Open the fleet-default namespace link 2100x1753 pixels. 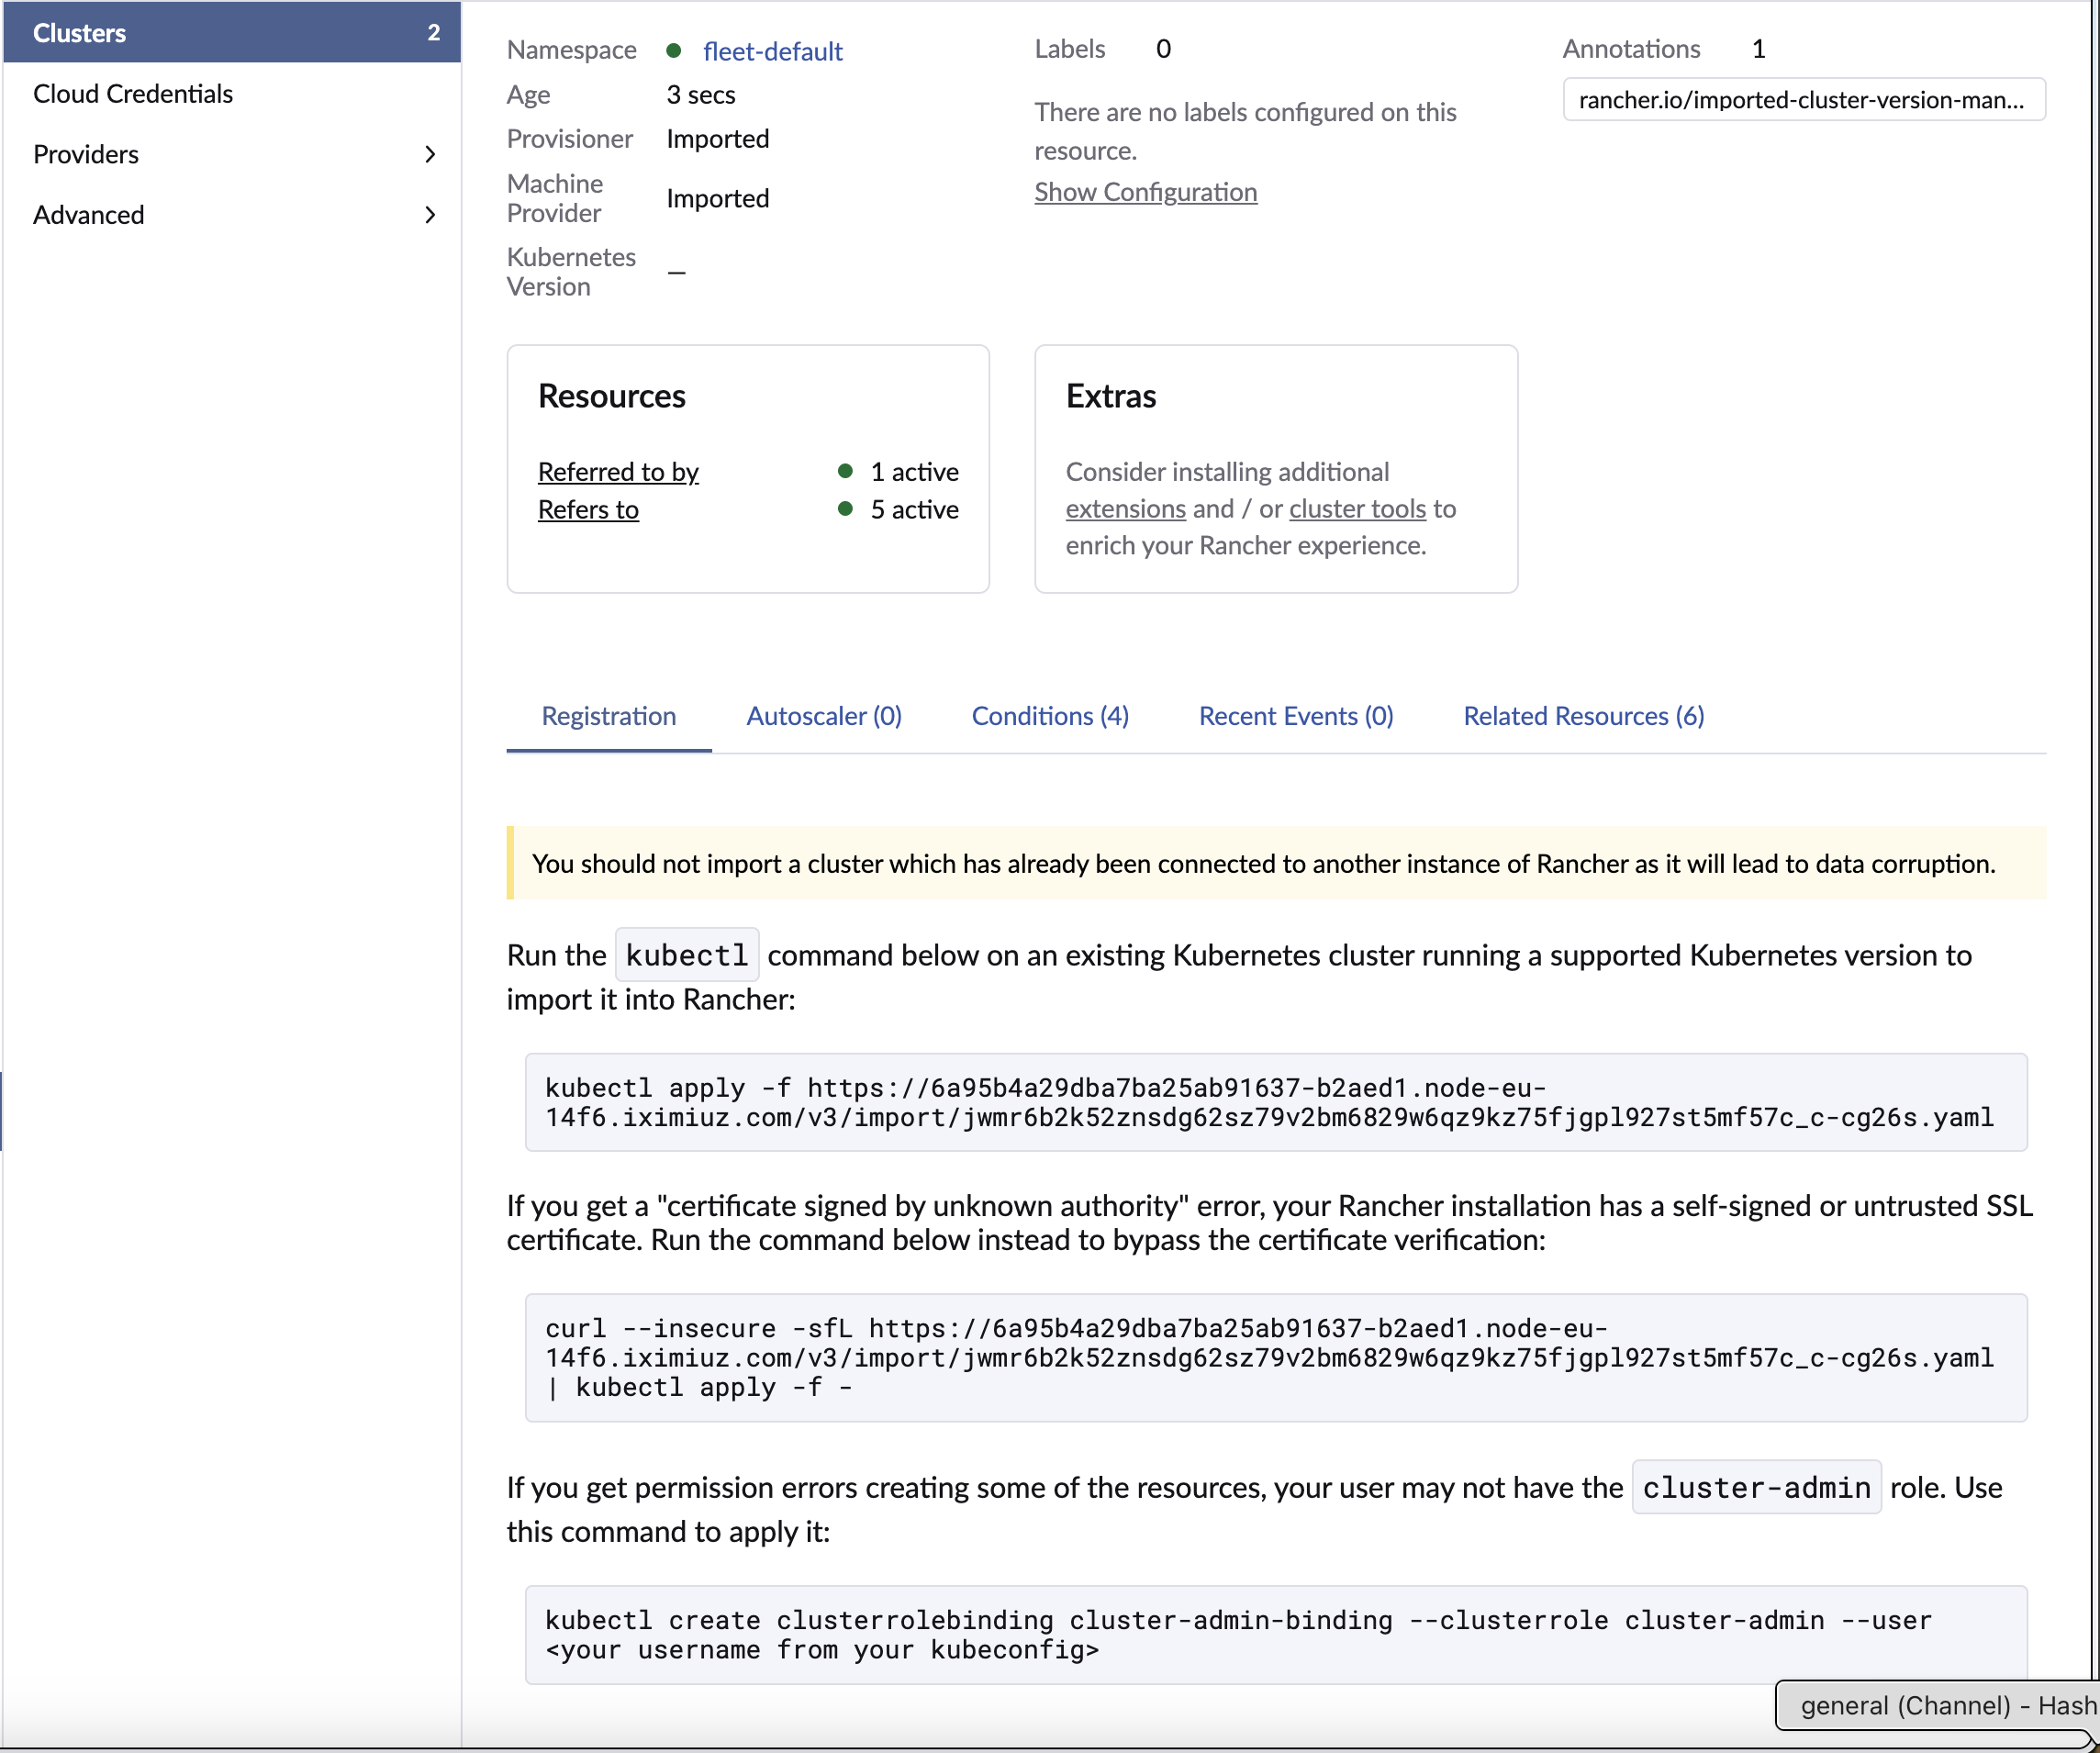pyautogui.click(x=772, y=51)
